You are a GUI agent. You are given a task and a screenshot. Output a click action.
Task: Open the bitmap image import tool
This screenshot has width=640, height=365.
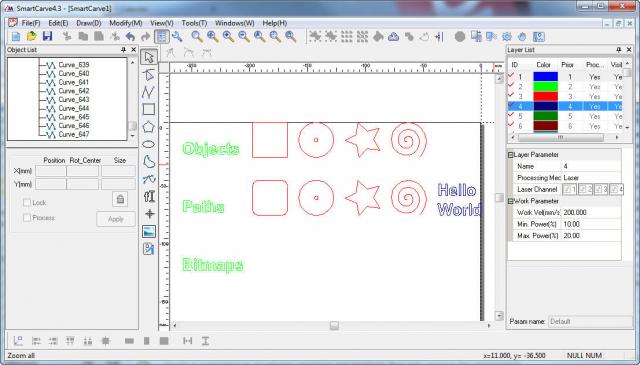[x=149, y=231]
